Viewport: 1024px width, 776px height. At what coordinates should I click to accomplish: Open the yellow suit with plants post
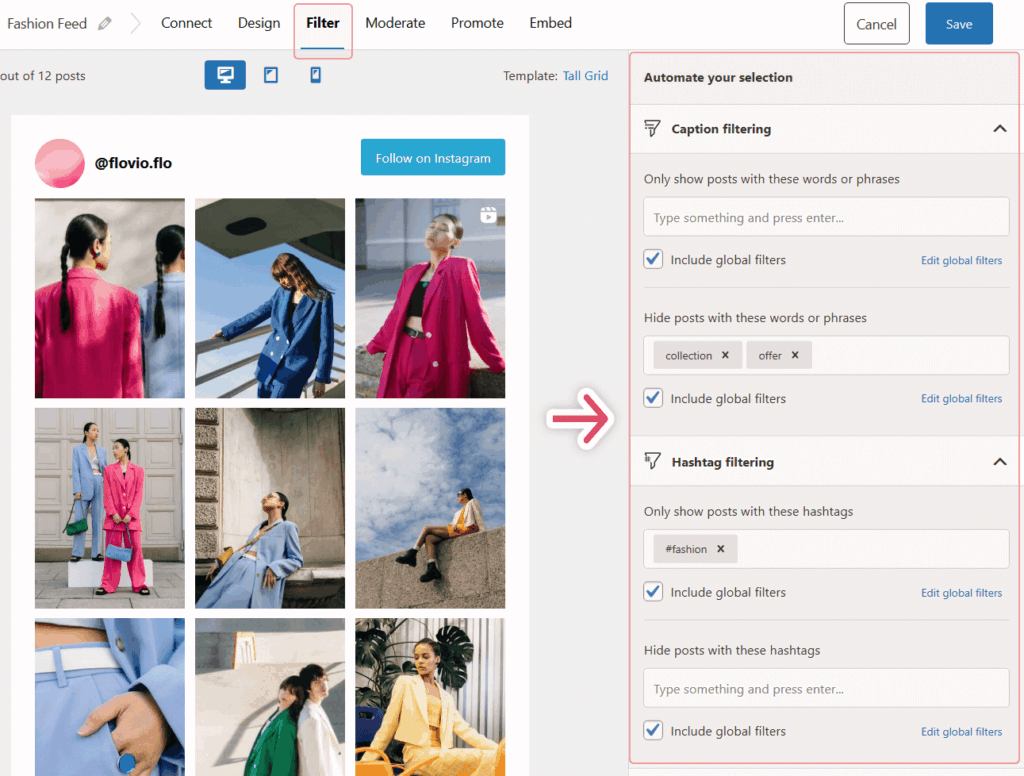[430, 697]
